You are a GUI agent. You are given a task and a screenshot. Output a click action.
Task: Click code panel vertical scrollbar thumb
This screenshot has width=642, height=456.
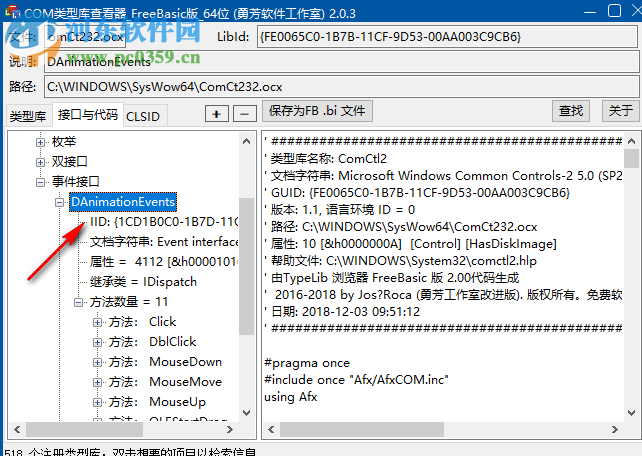coord(631,158)
